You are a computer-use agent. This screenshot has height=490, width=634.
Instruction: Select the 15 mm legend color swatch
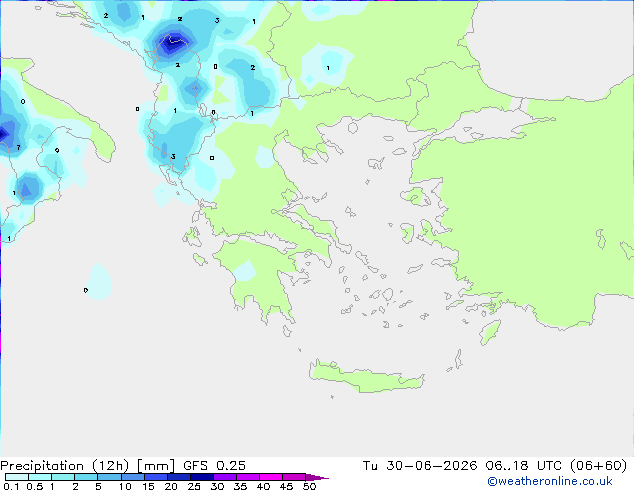point(155,477)
